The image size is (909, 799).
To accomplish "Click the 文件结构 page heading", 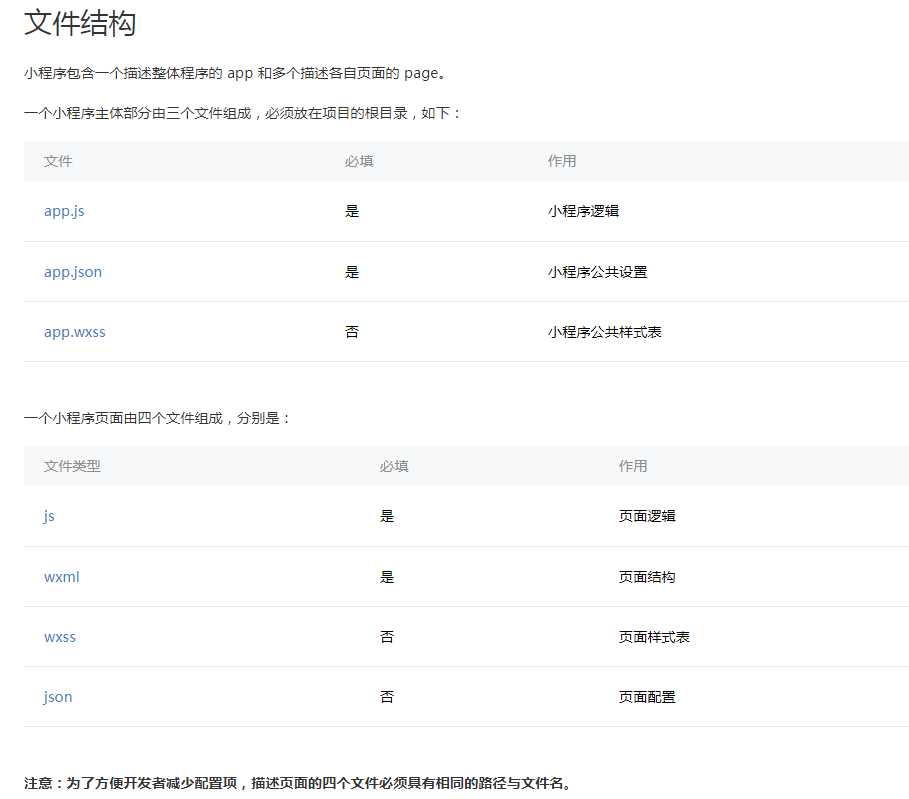I will (x=80, y=23).
